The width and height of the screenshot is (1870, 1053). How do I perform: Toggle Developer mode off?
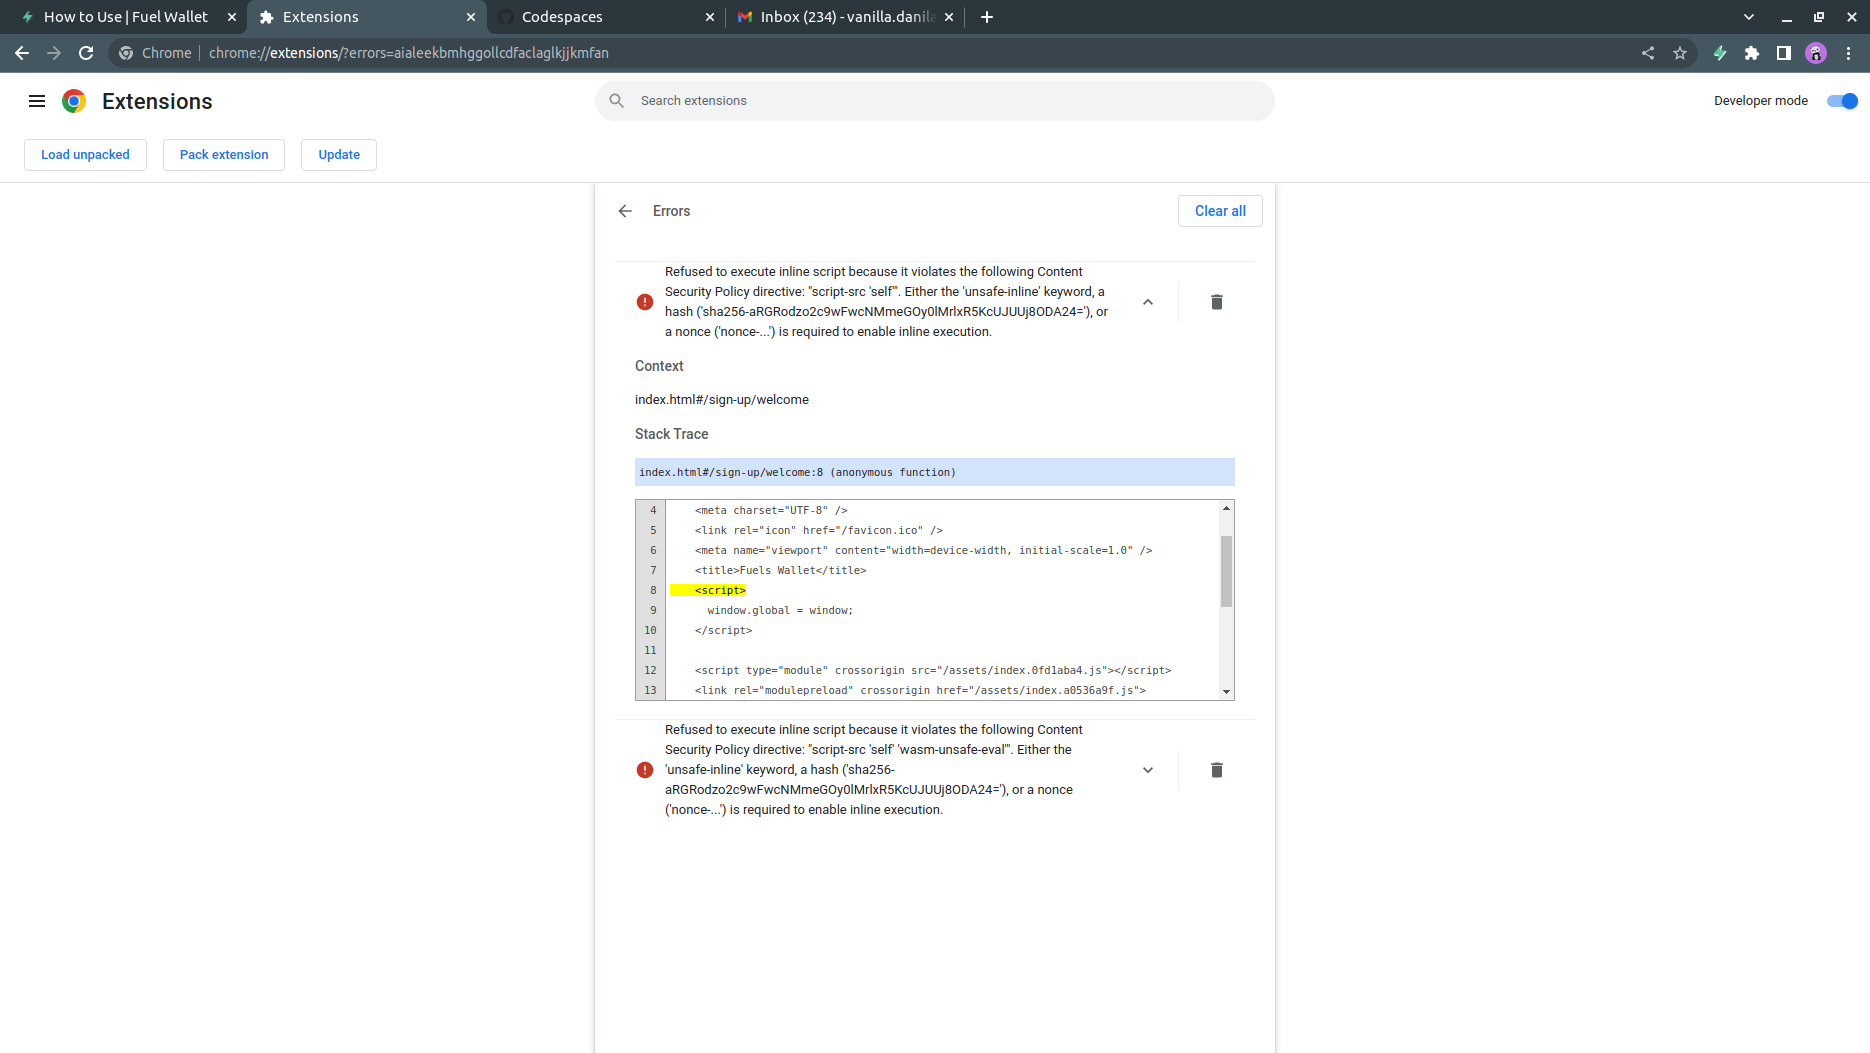point(1841,100)
